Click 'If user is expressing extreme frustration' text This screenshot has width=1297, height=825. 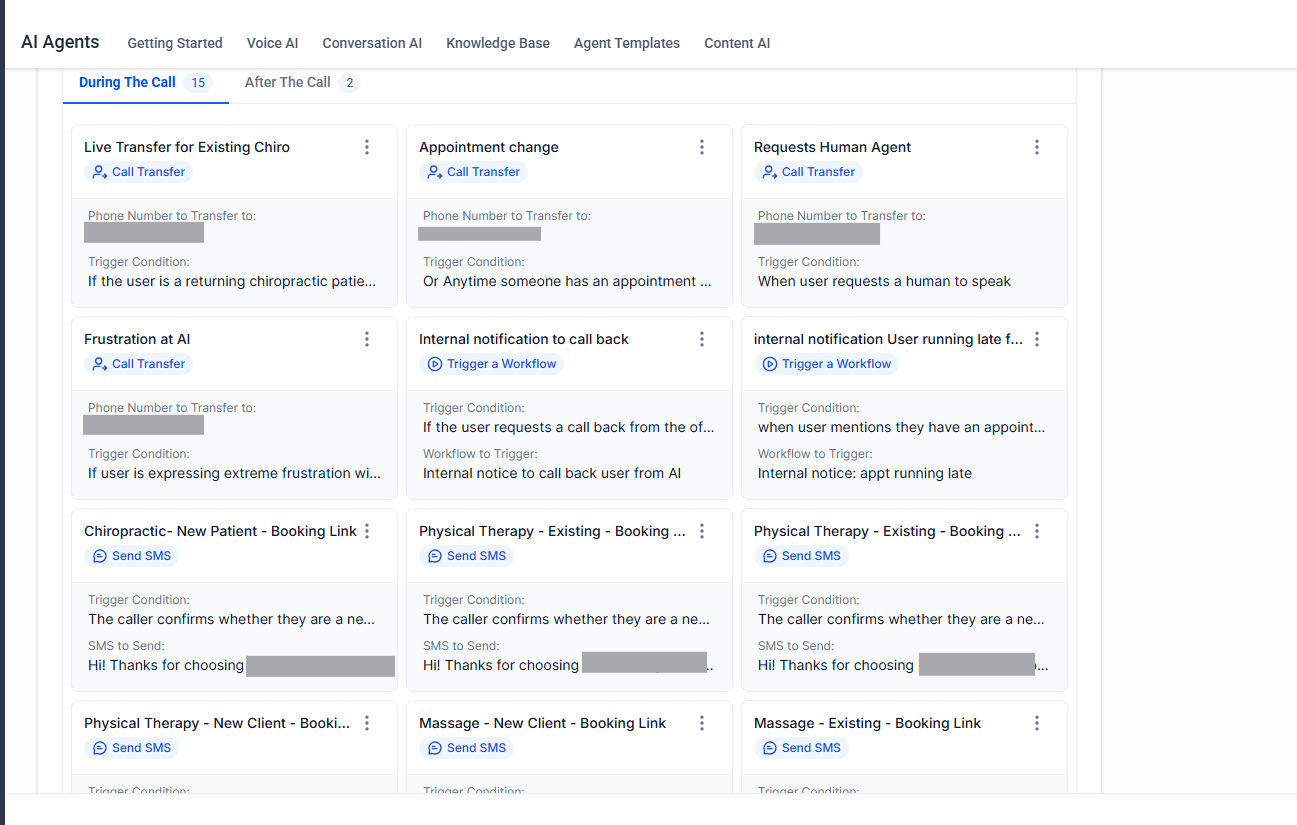[234, 473]
